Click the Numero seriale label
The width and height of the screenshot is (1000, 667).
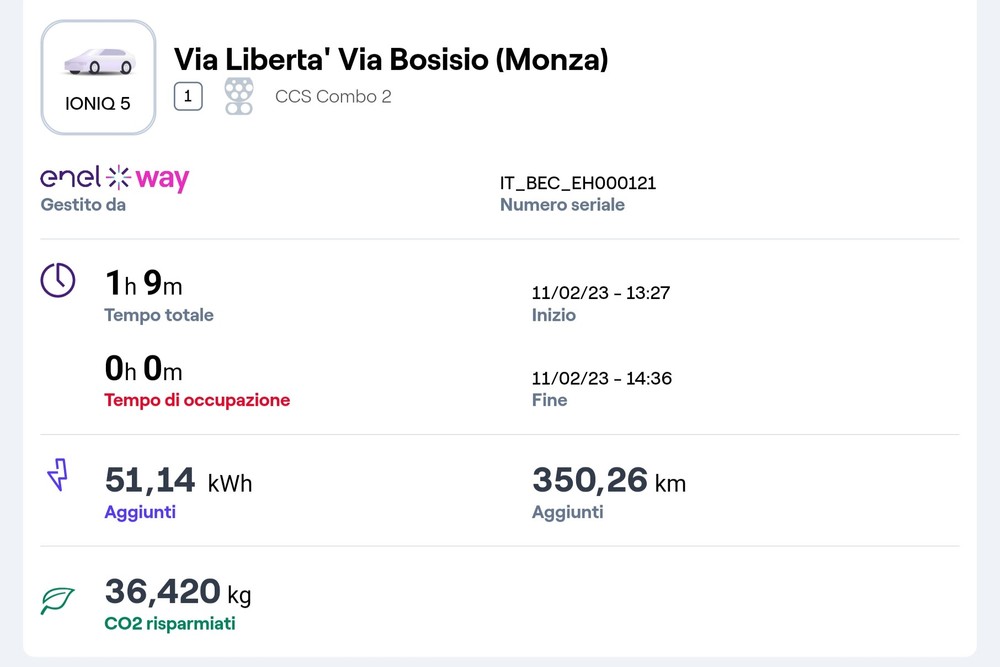[562, 205]
